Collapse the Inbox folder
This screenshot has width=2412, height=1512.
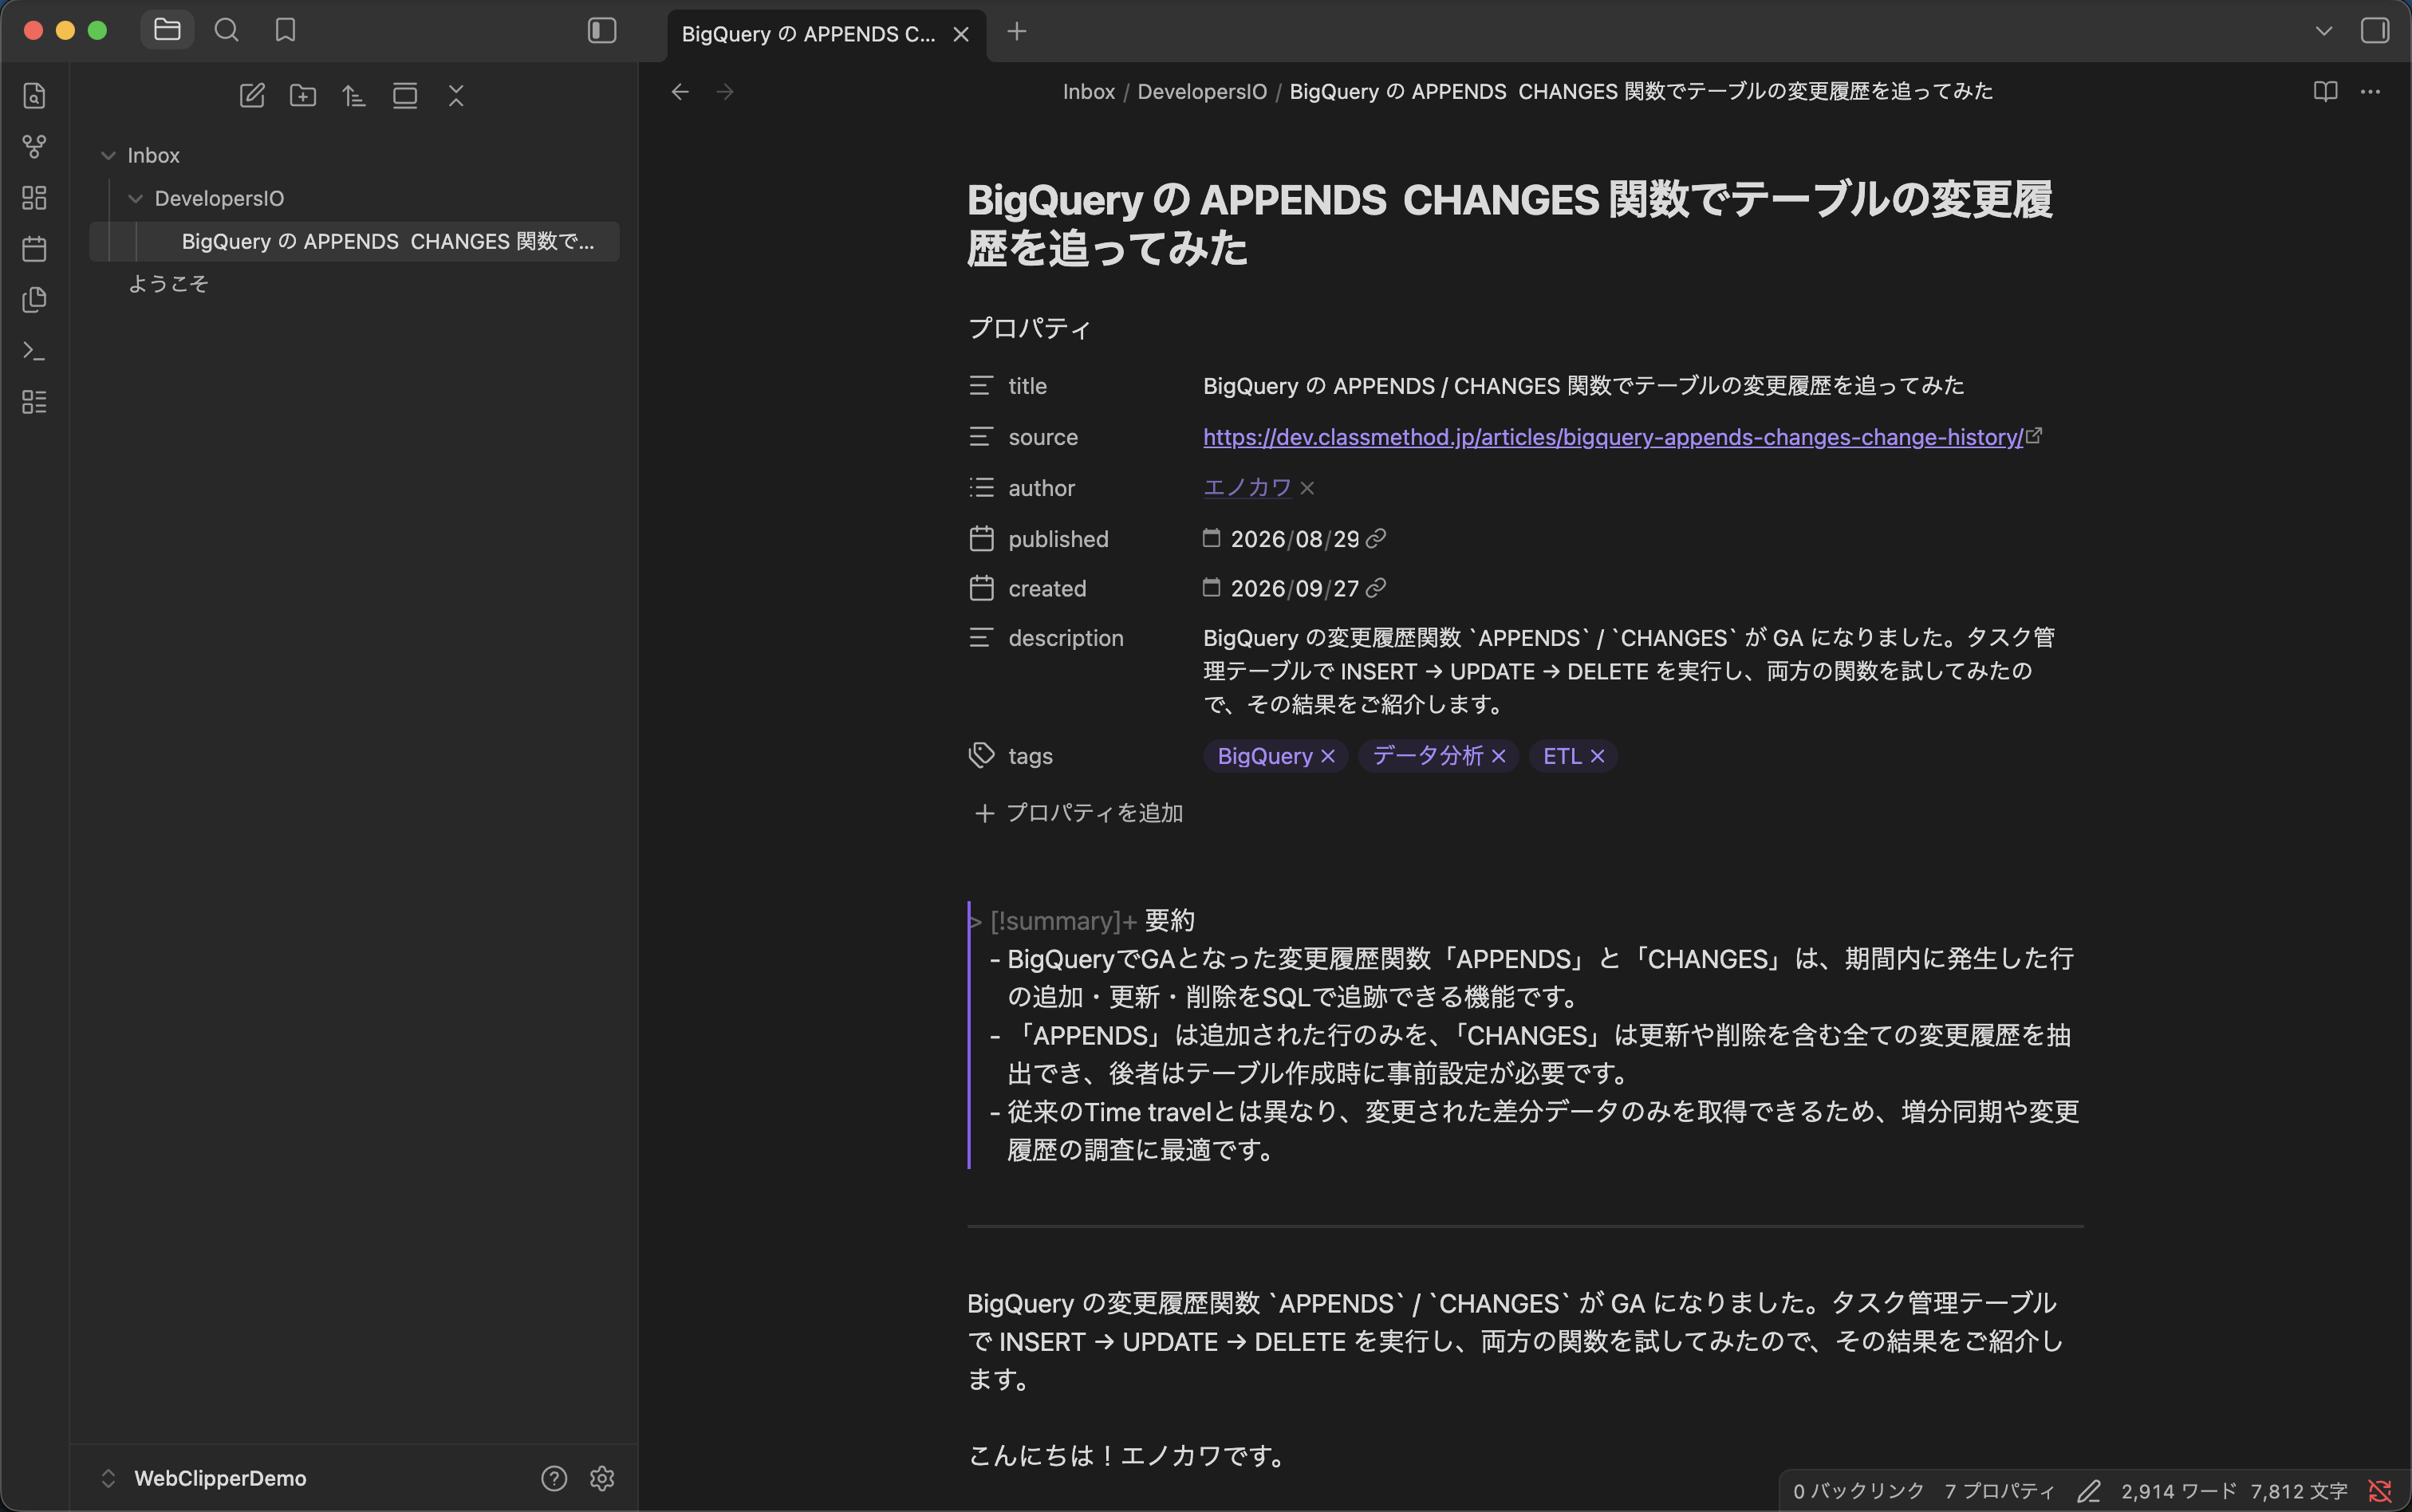coord(109,156)
